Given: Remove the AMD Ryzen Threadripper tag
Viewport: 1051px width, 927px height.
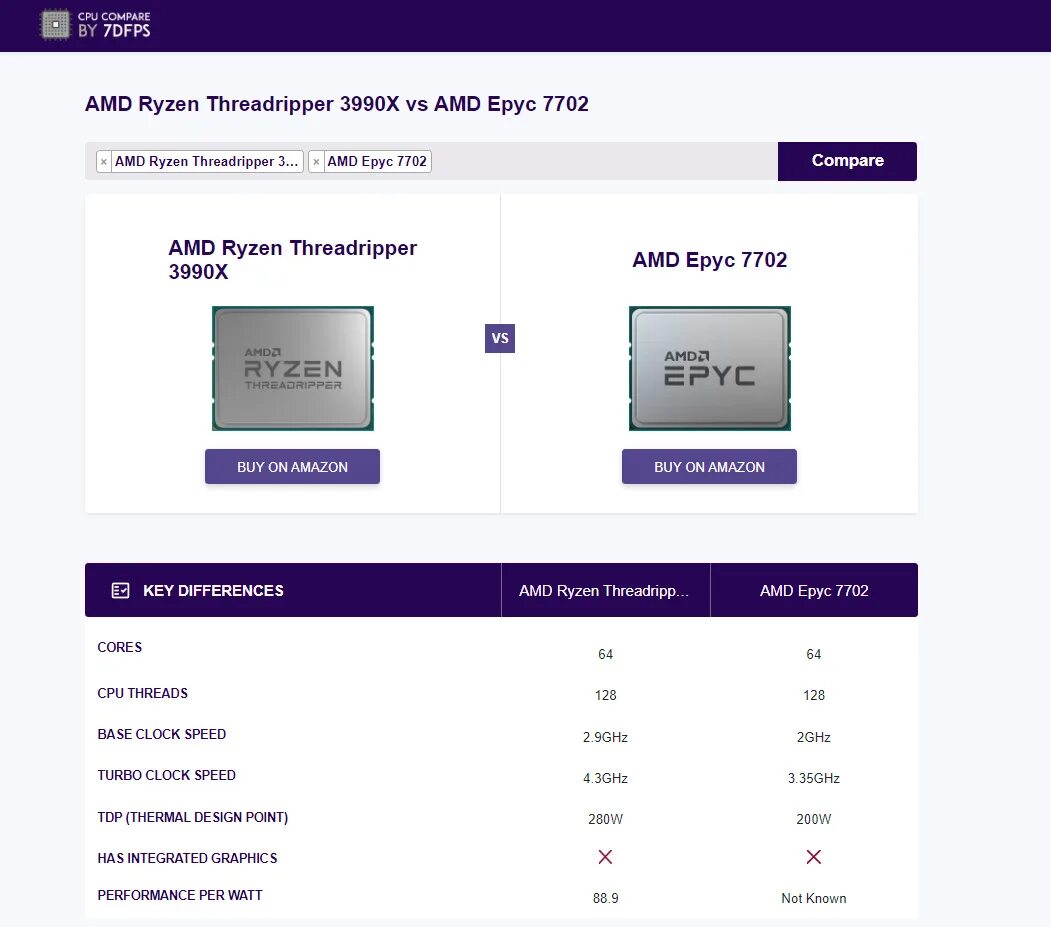Looking at the screenshot, I should tap(104, 162).
